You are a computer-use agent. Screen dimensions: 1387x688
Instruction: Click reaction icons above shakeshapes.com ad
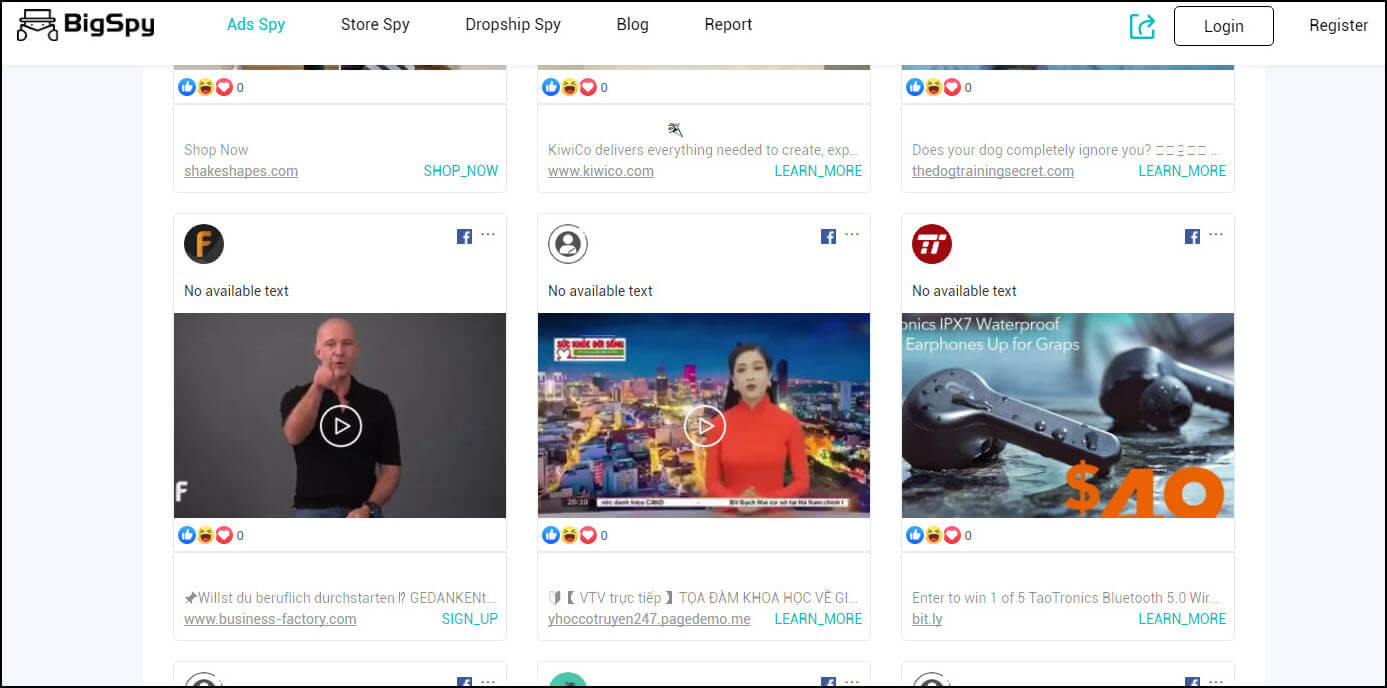[205, 87]
